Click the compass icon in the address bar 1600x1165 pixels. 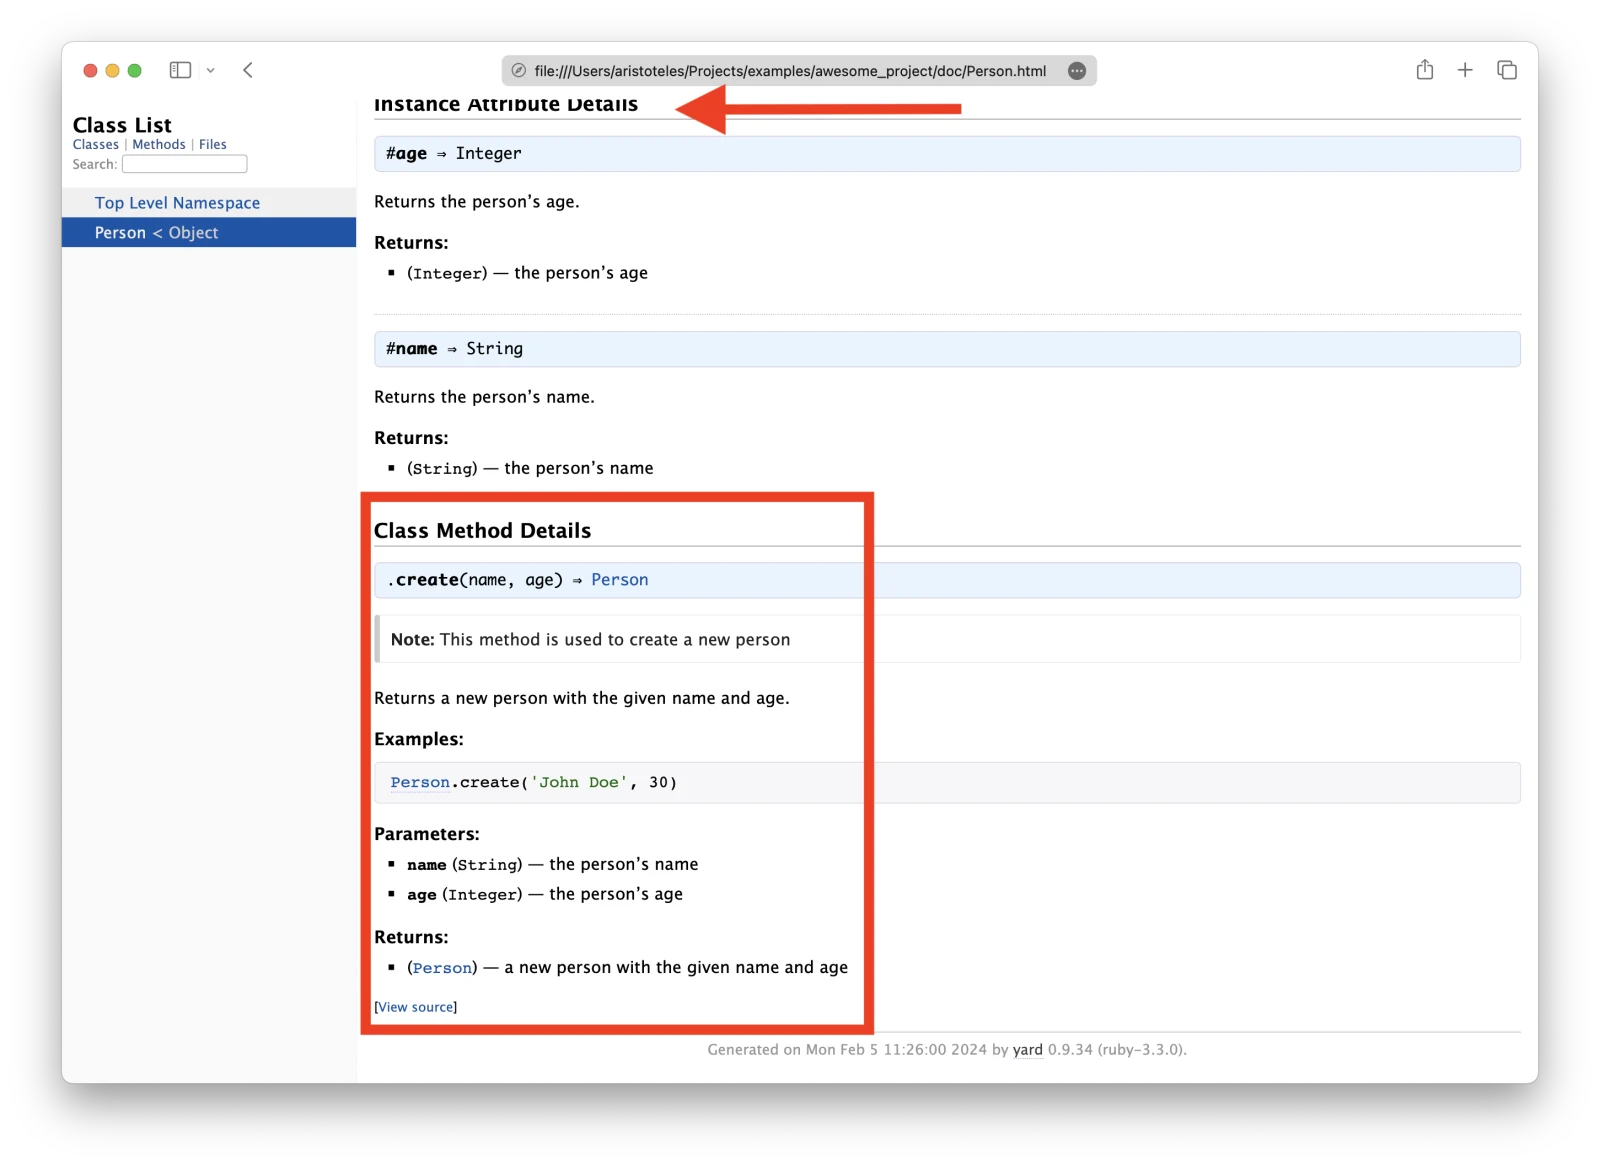pyautogui.click(x=518, y=71)
